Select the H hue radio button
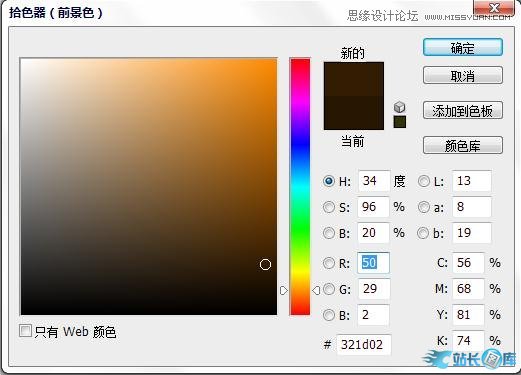The image size is (521, 375). 329,181
